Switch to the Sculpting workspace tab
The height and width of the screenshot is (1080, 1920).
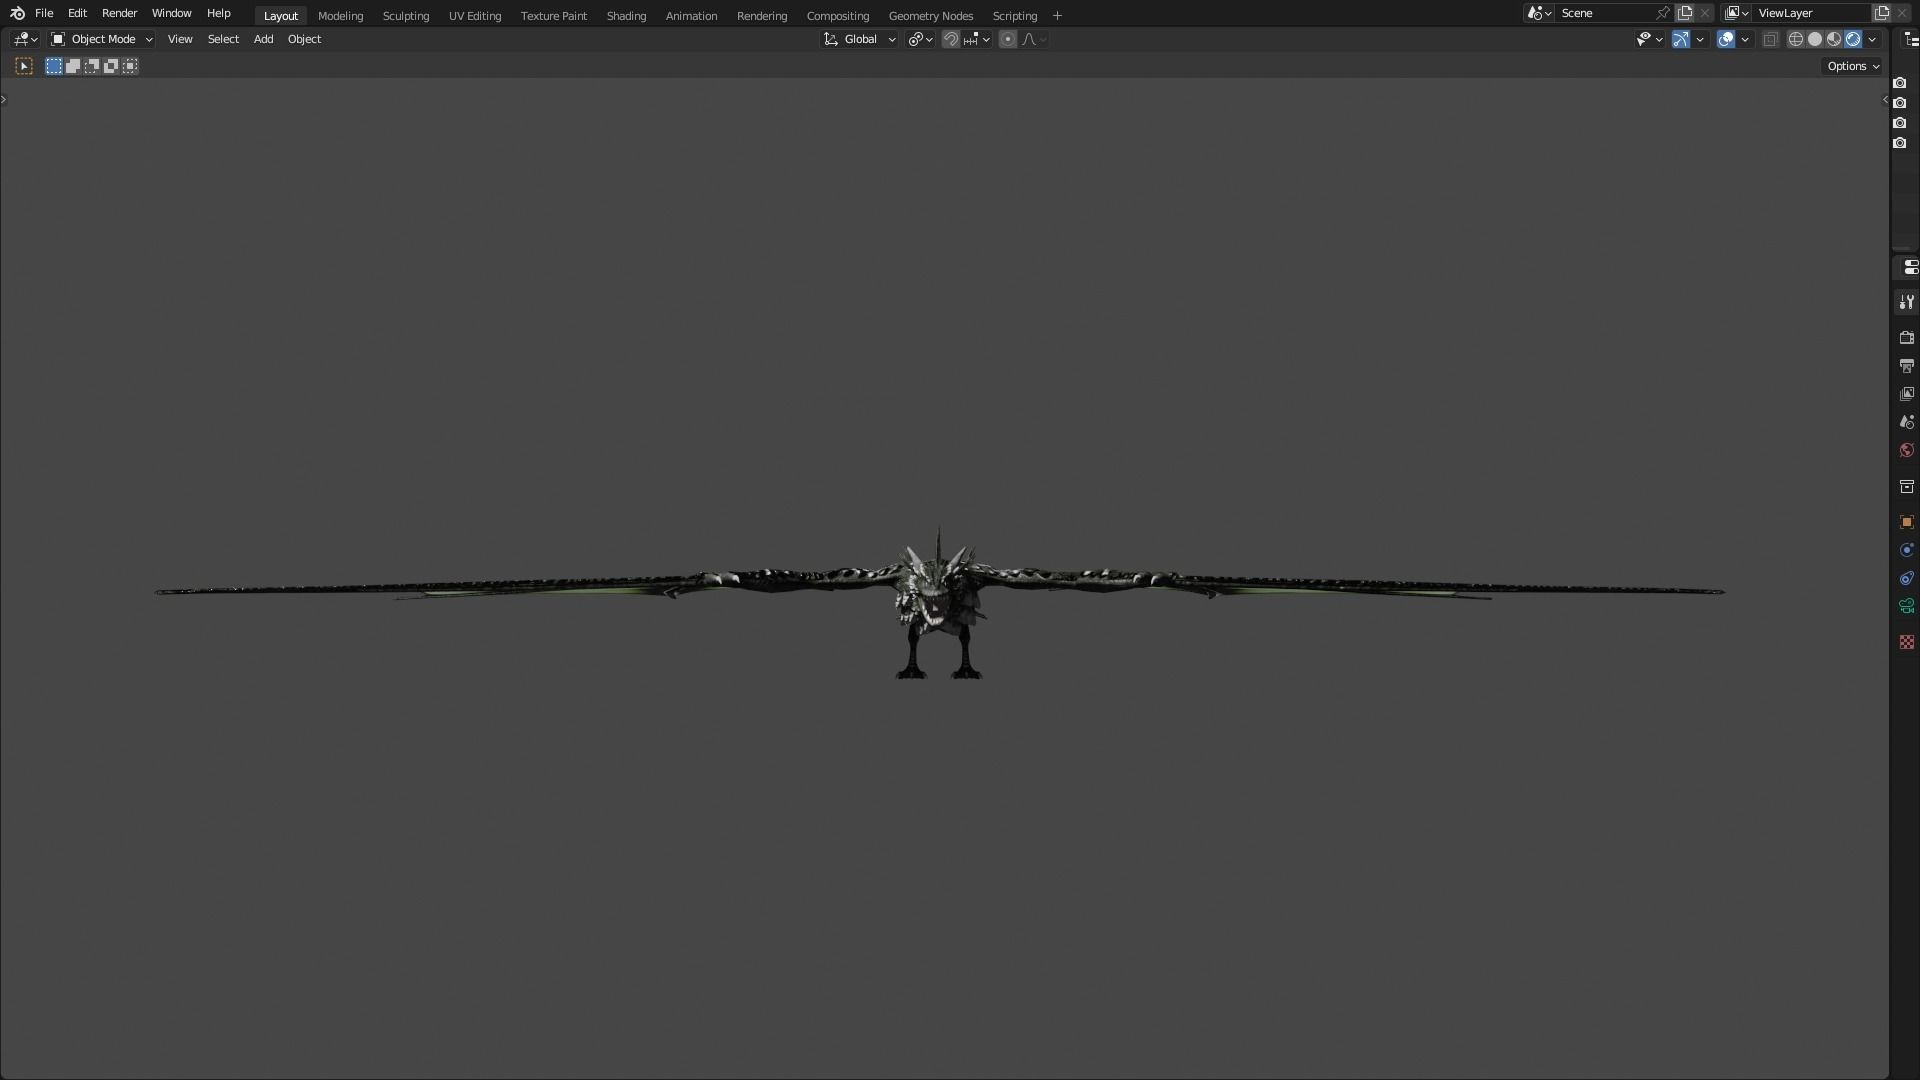(406, 16)
